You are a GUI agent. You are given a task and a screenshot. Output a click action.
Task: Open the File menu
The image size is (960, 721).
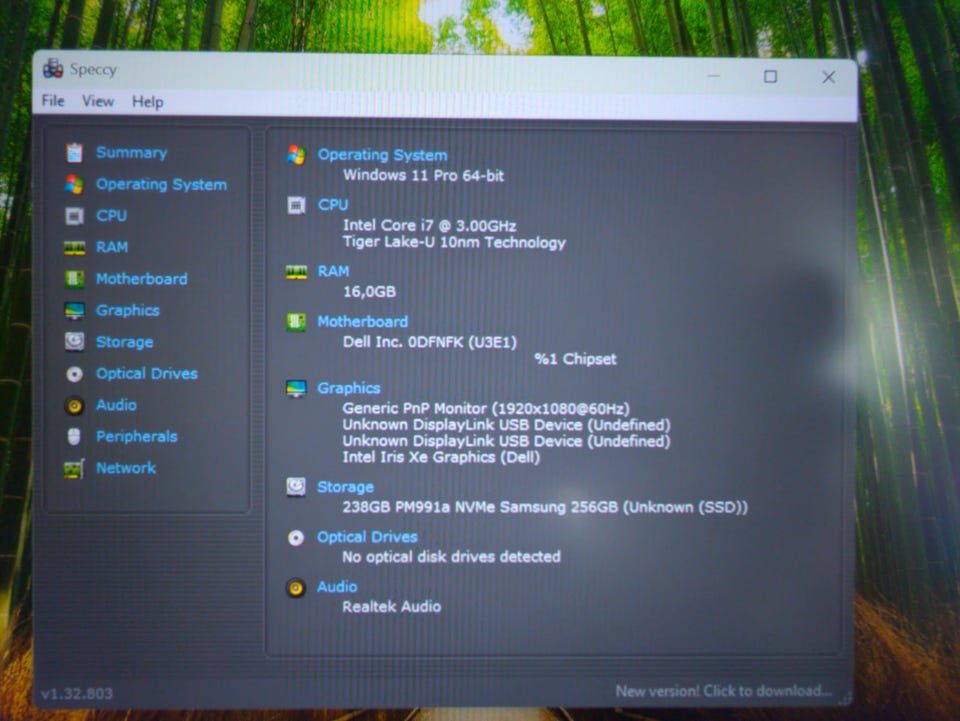(53, 100)
